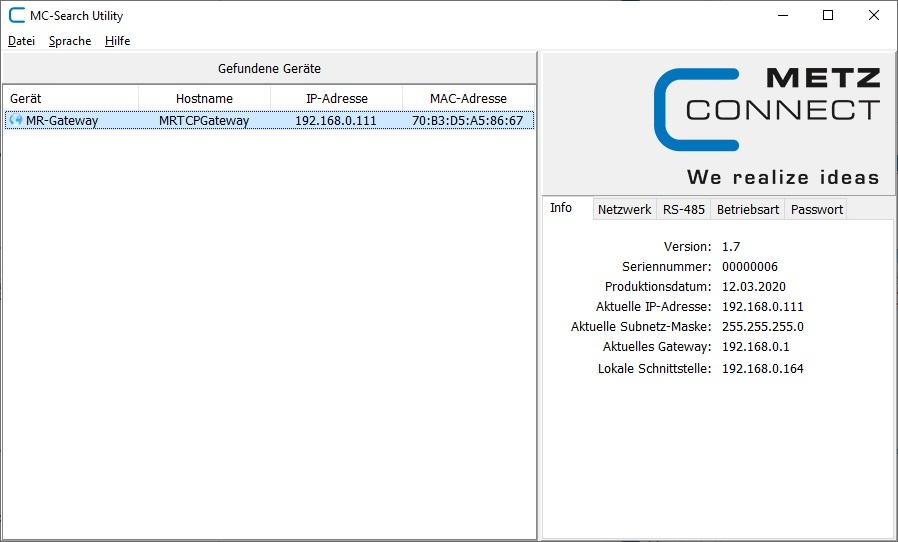898x542 pixels.
Task: Click the MC-Search Utility title bar icon
Action: 16,15
